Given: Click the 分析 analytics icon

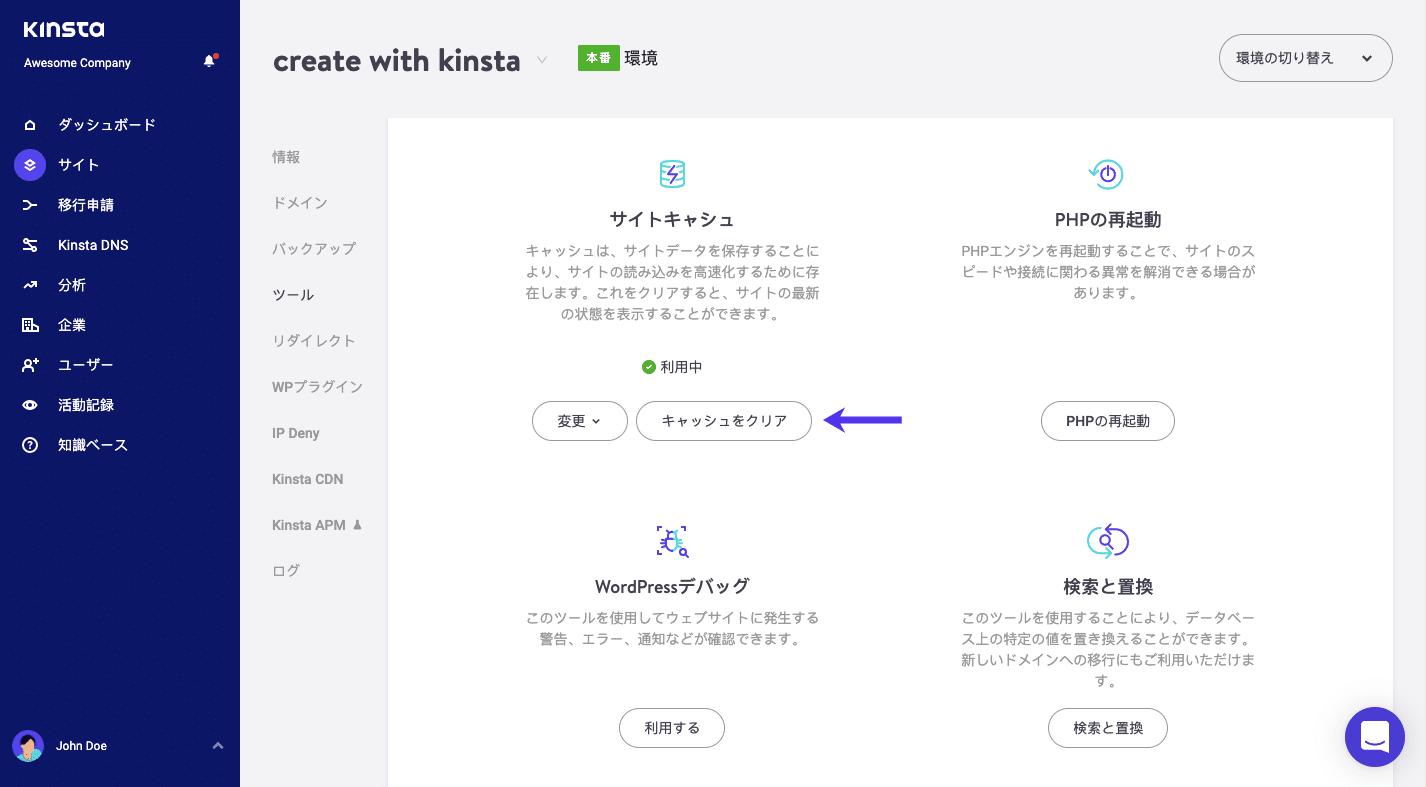Looking at the screenshot, I should tap(28, 284).
